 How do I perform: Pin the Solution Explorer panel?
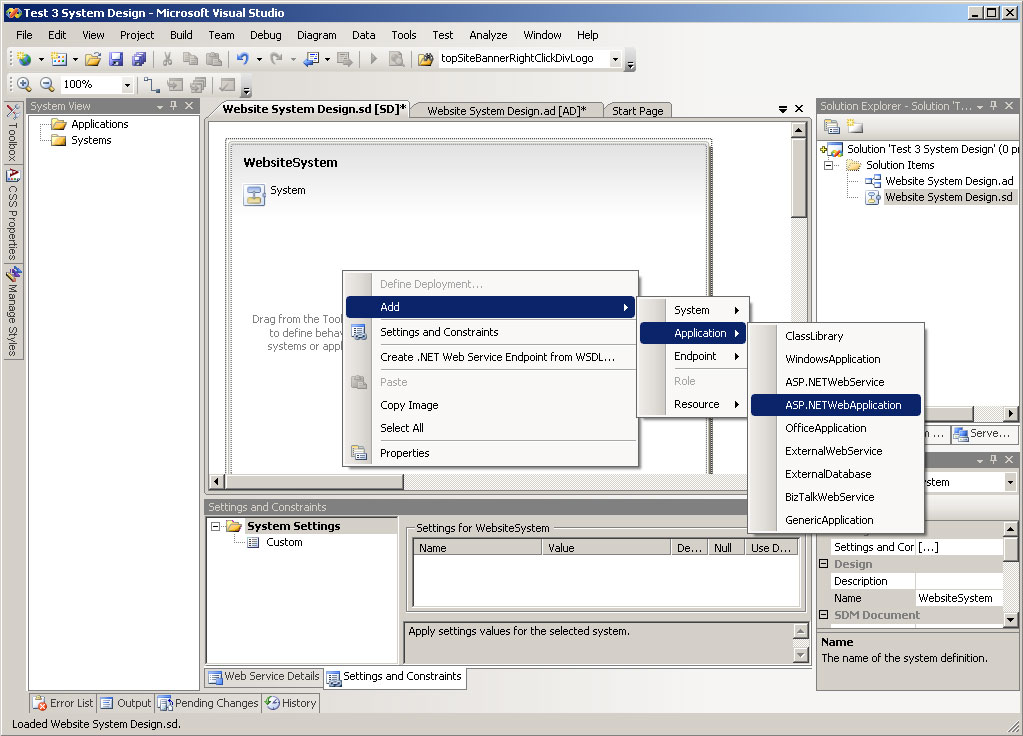click(994, 106)
